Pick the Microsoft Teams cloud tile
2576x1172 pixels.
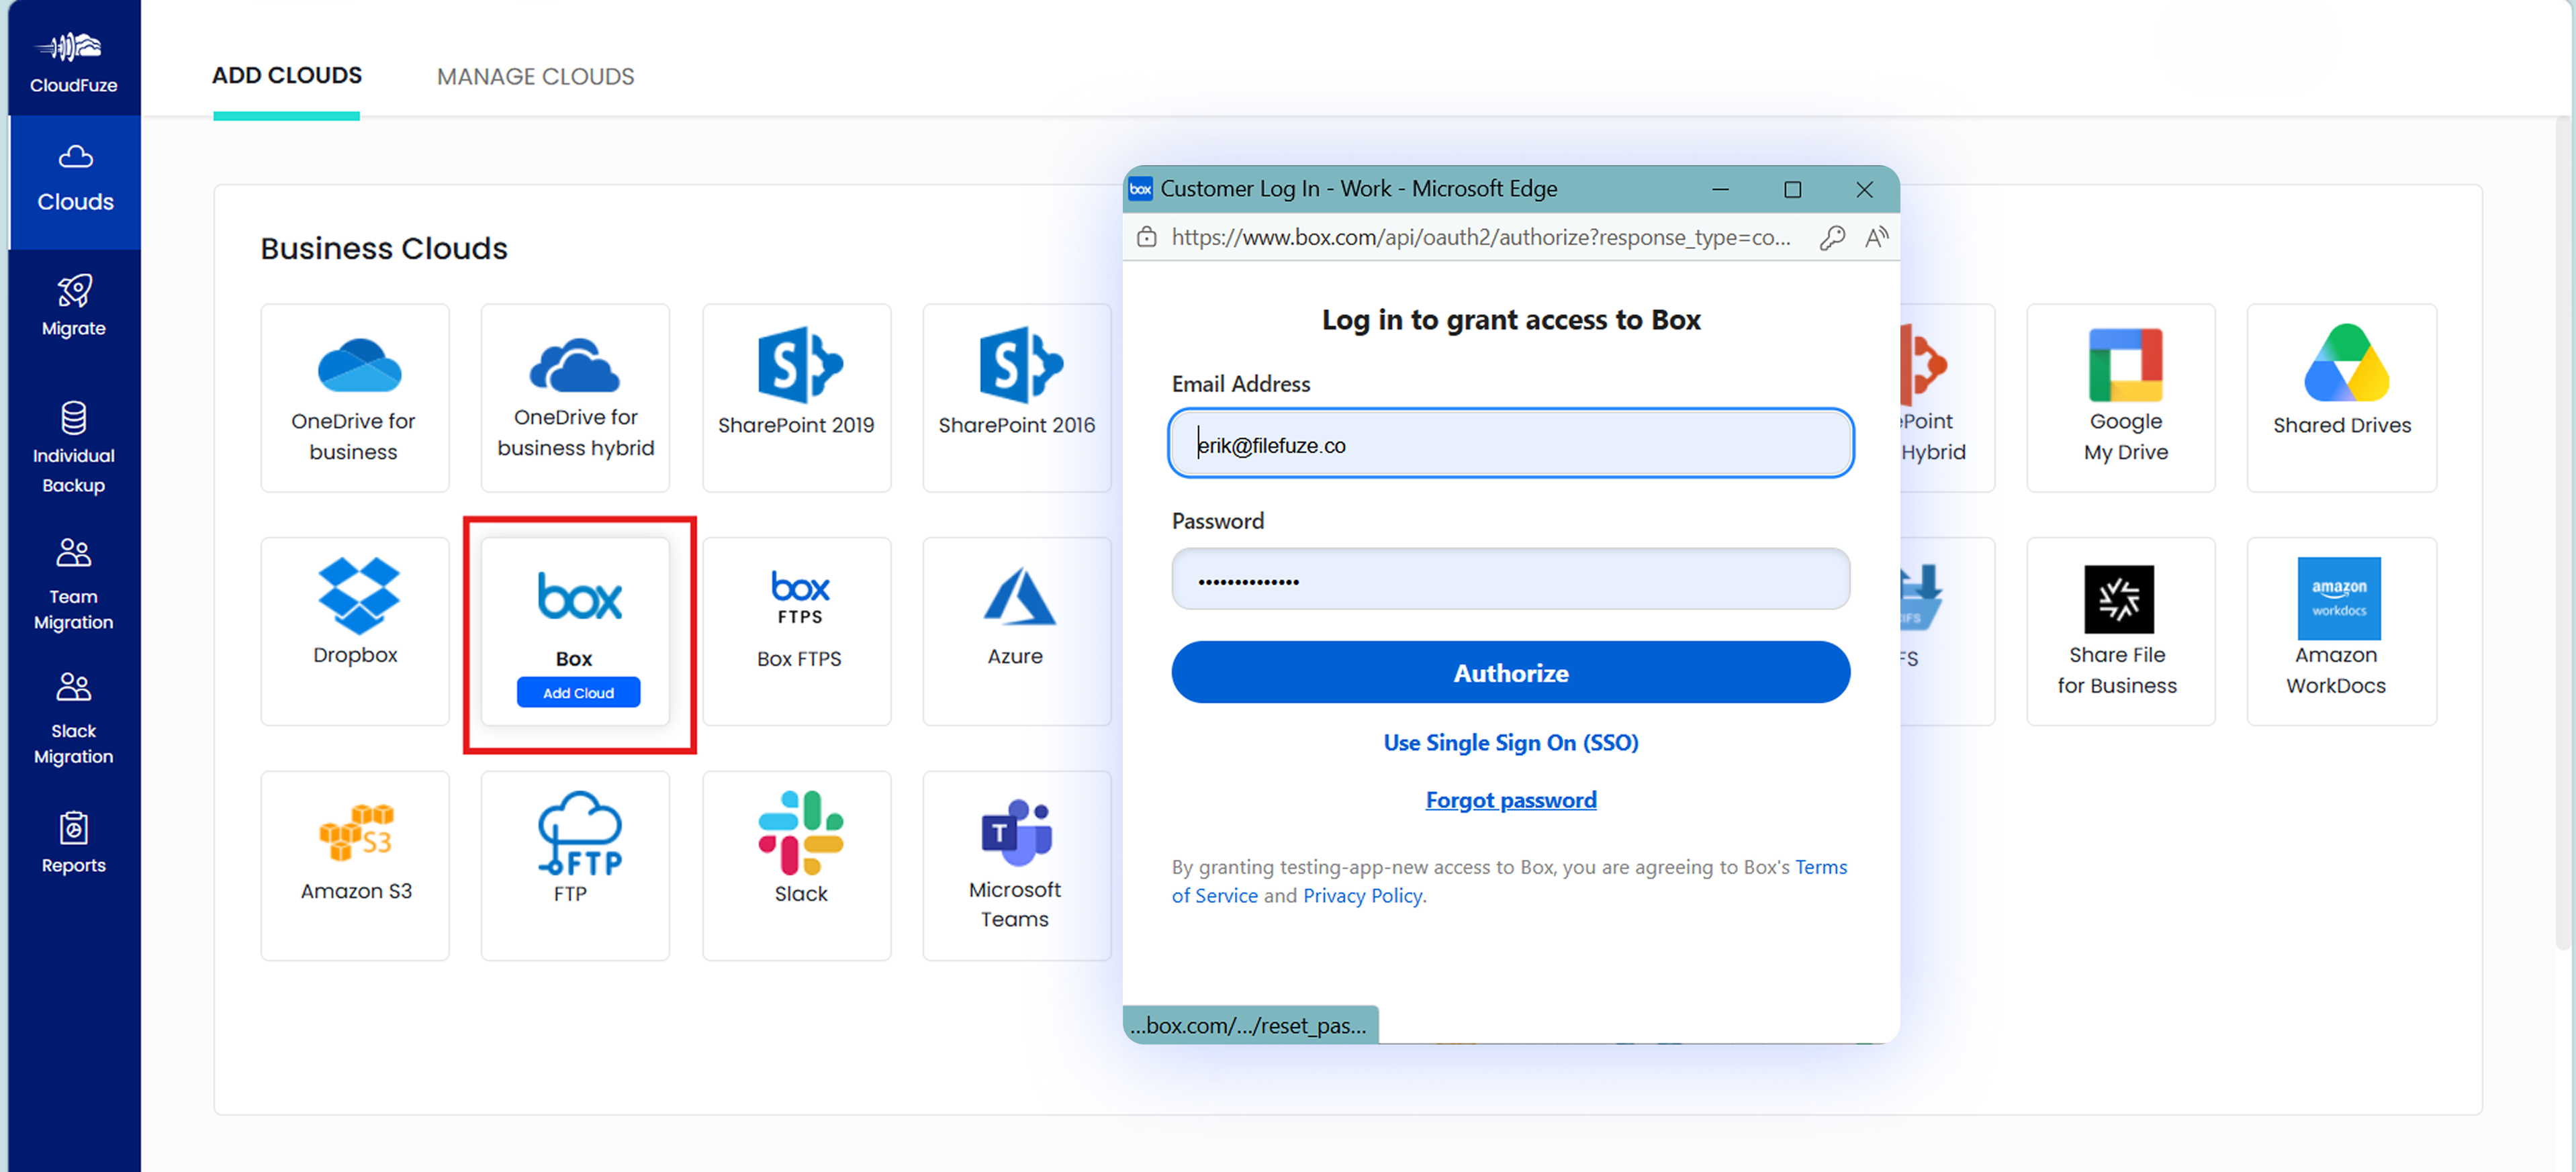[1016, 865]
